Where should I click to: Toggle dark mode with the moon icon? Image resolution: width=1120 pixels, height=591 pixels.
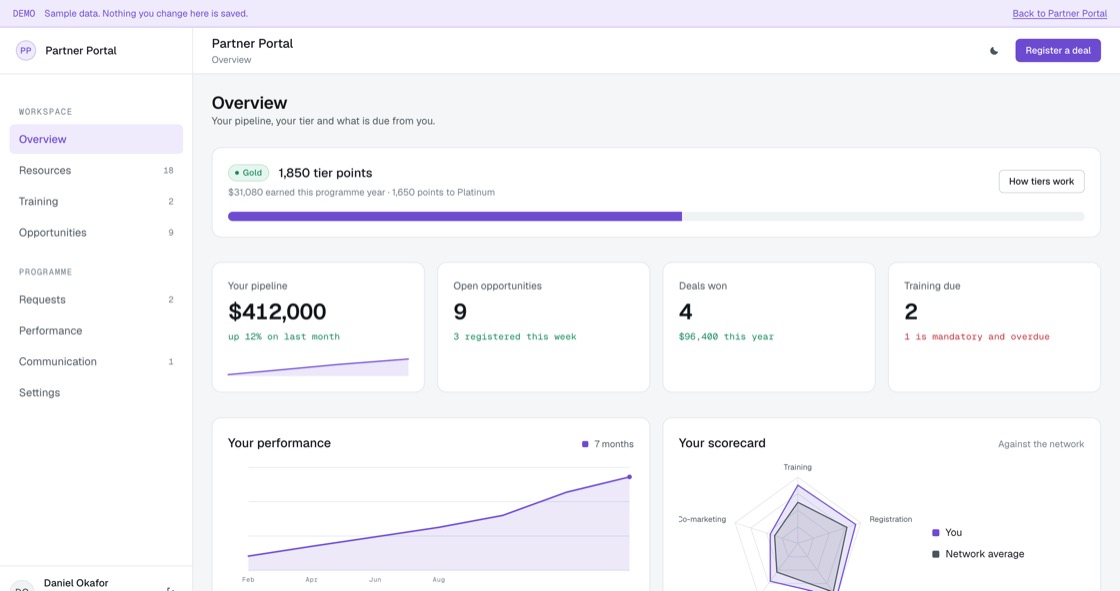pos(994,51)
